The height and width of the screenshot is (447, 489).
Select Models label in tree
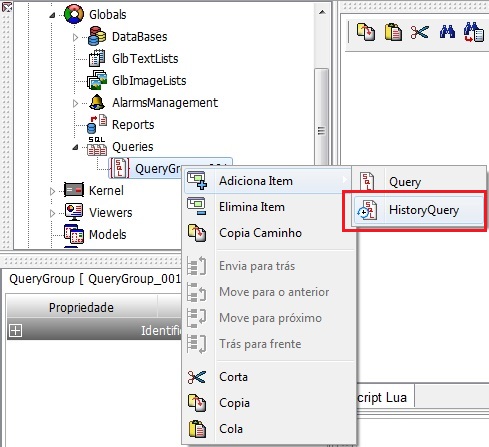click(x=108, y=234)
